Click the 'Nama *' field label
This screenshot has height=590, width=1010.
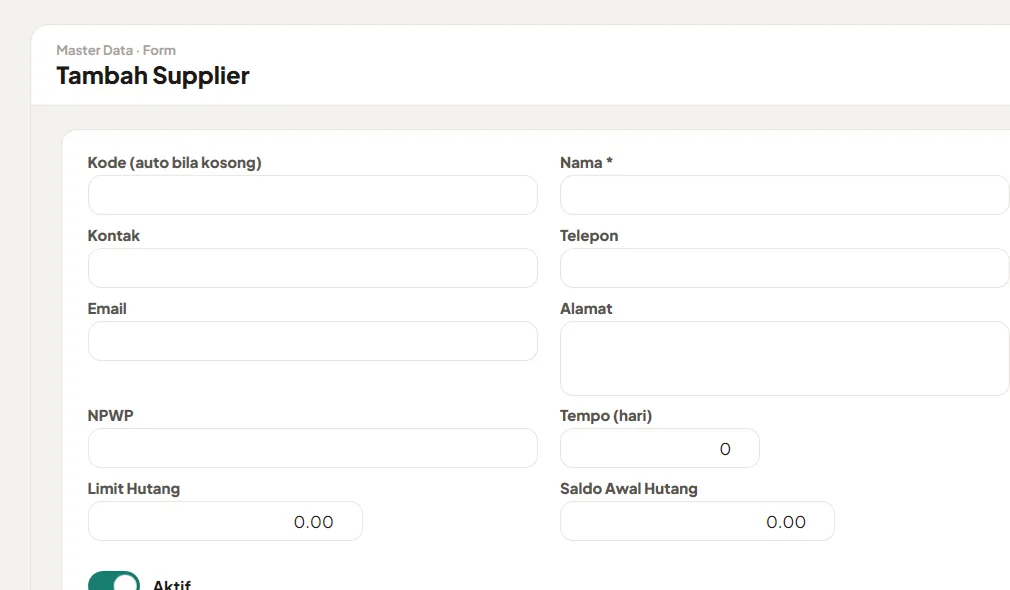click(x=586, y=162)
